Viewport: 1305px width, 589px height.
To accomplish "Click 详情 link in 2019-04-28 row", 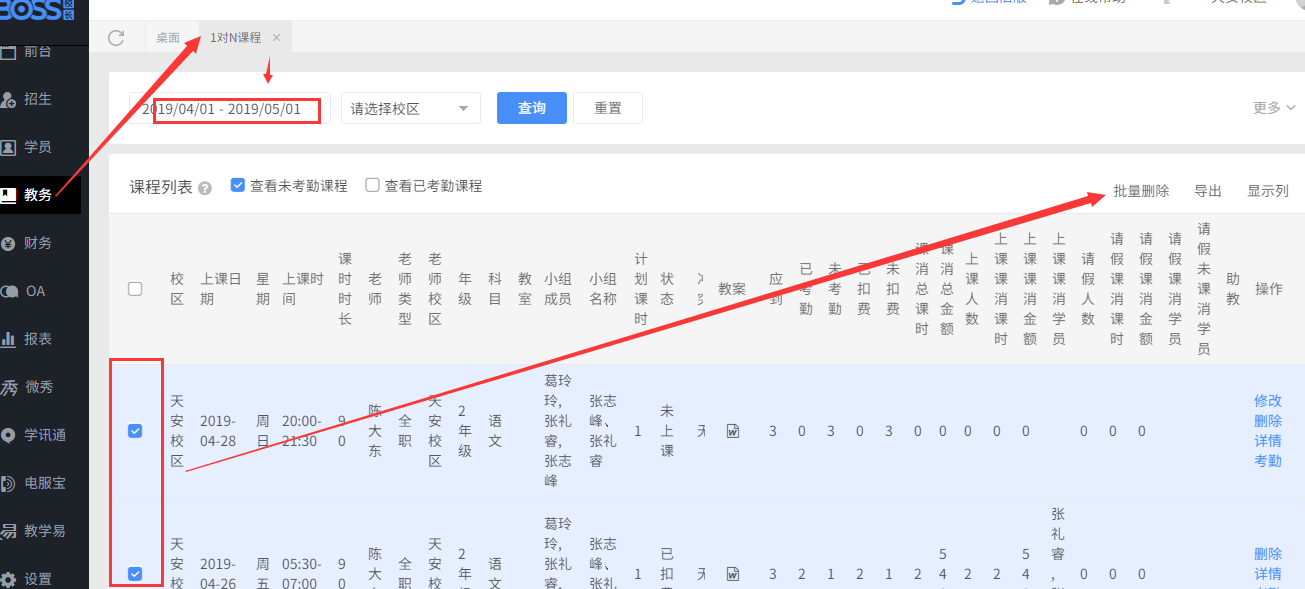I will (1268, 441).
